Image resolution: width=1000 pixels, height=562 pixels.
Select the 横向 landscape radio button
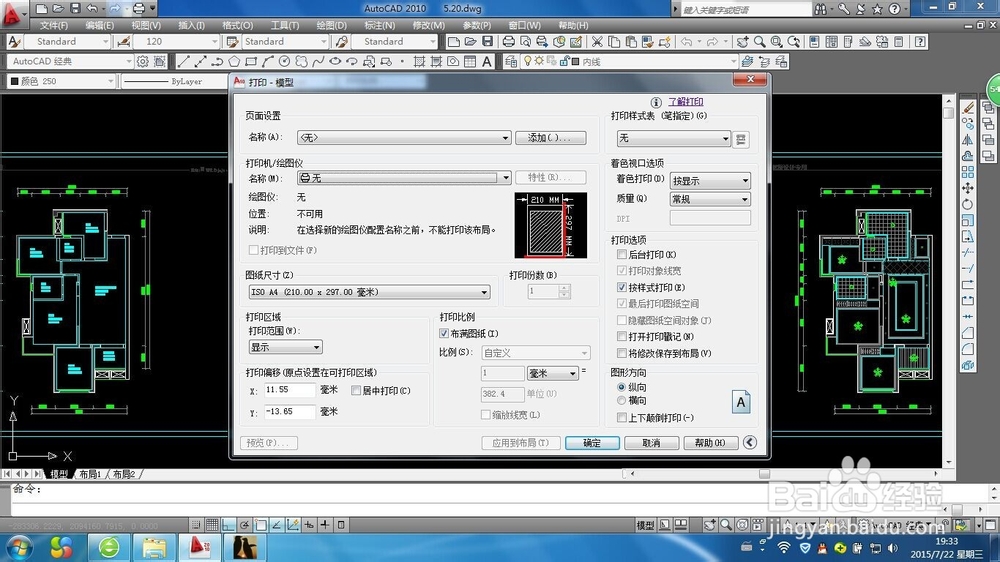[x=621, y=401]
